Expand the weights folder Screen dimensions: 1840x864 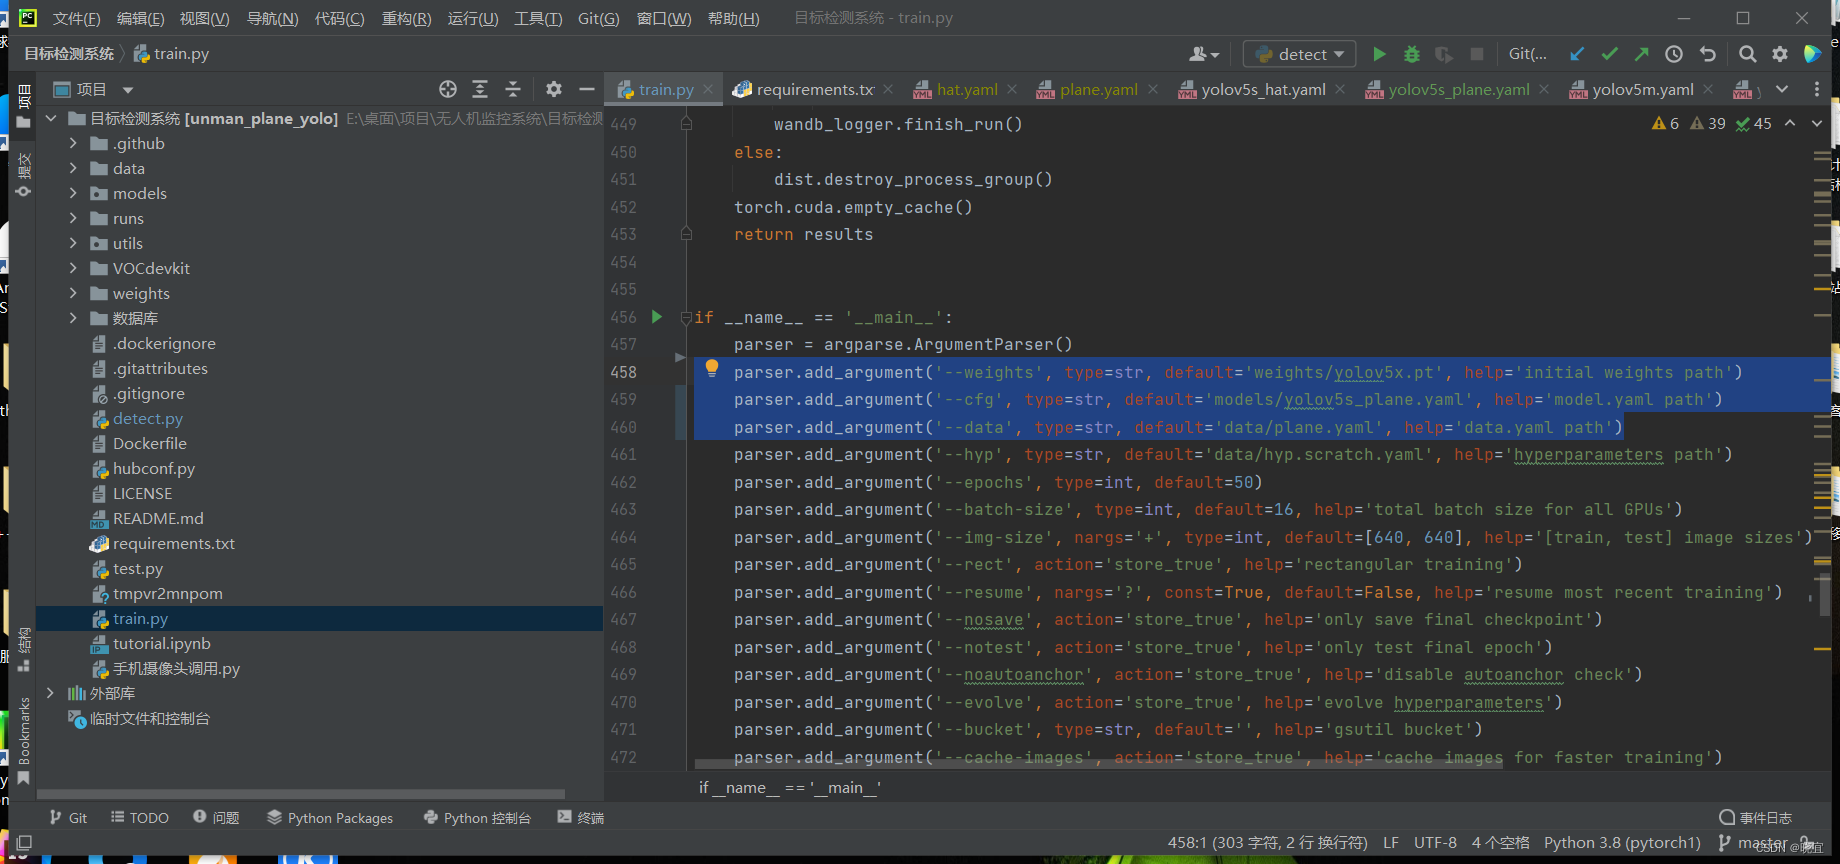(73, 293)
